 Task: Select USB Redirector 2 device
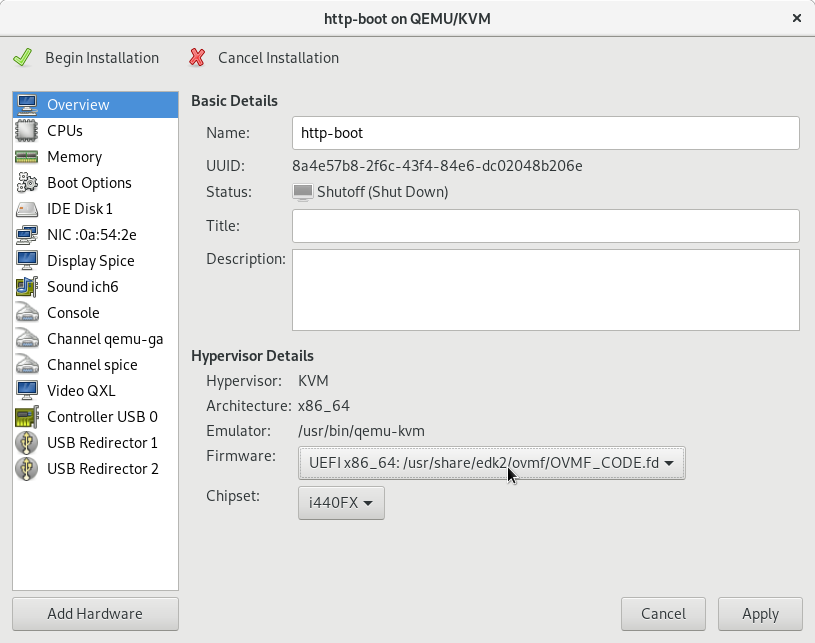(101, 468)
